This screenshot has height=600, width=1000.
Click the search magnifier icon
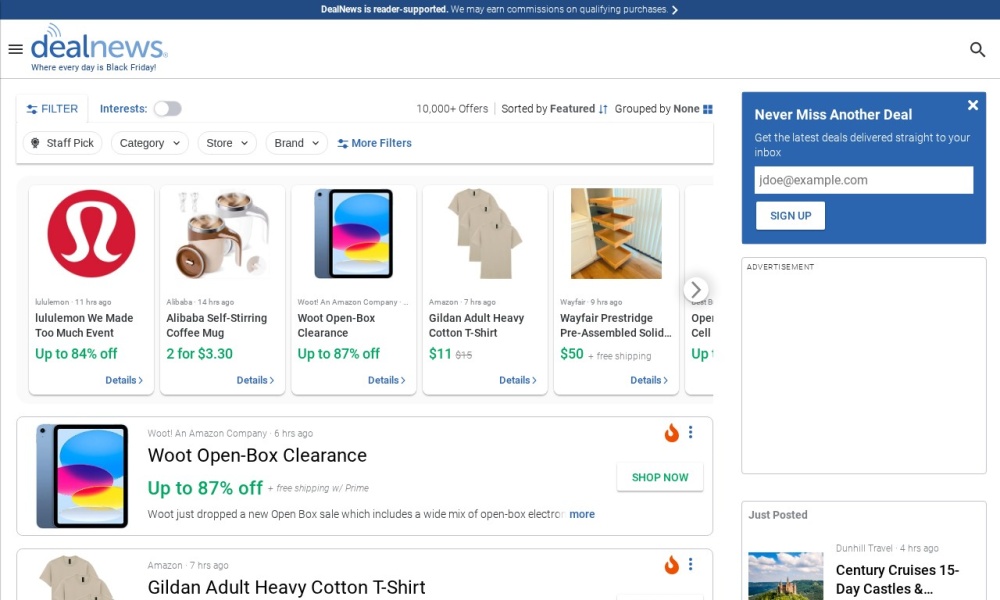coord(977,49)
